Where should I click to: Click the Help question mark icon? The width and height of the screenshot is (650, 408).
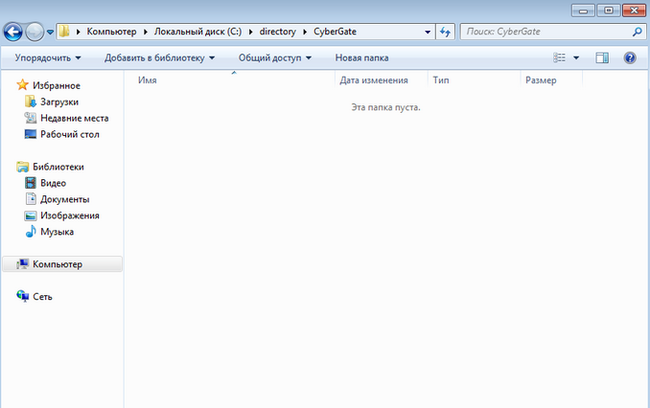tap(630, 58)
